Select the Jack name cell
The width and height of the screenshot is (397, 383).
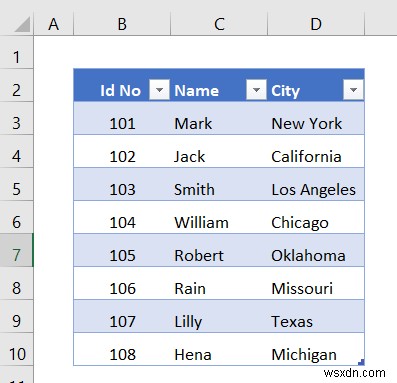pos(219,151)
